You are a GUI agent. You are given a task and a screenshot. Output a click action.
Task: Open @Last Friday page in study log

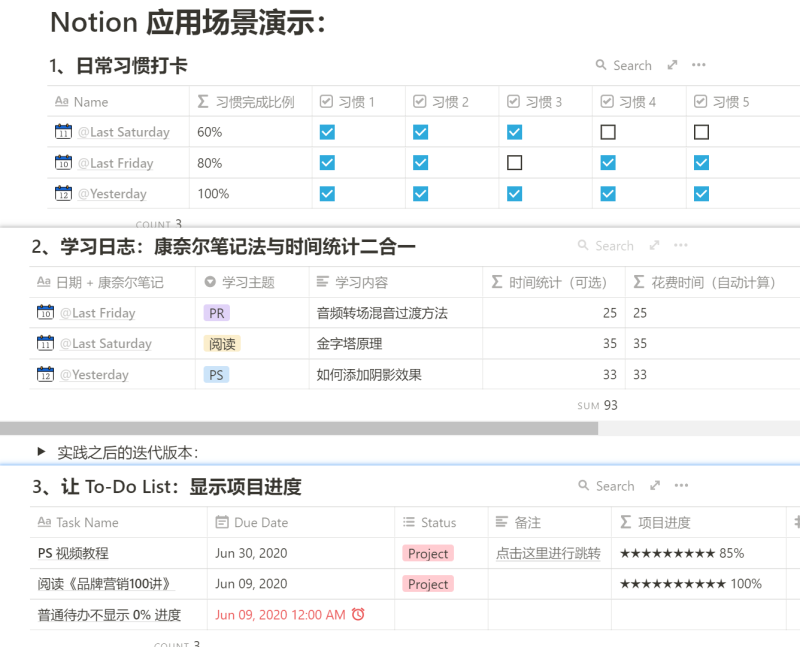click(97, 313)
